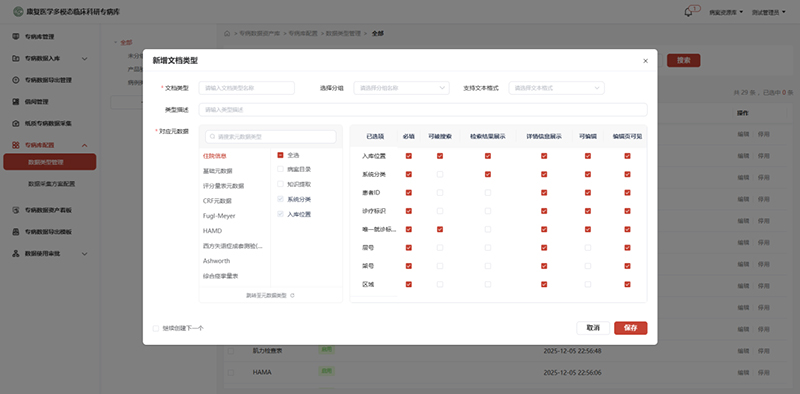Select 评分量表元数据 metadata category
This screenshot has width=800, height=394.
[x=223, y=186]
